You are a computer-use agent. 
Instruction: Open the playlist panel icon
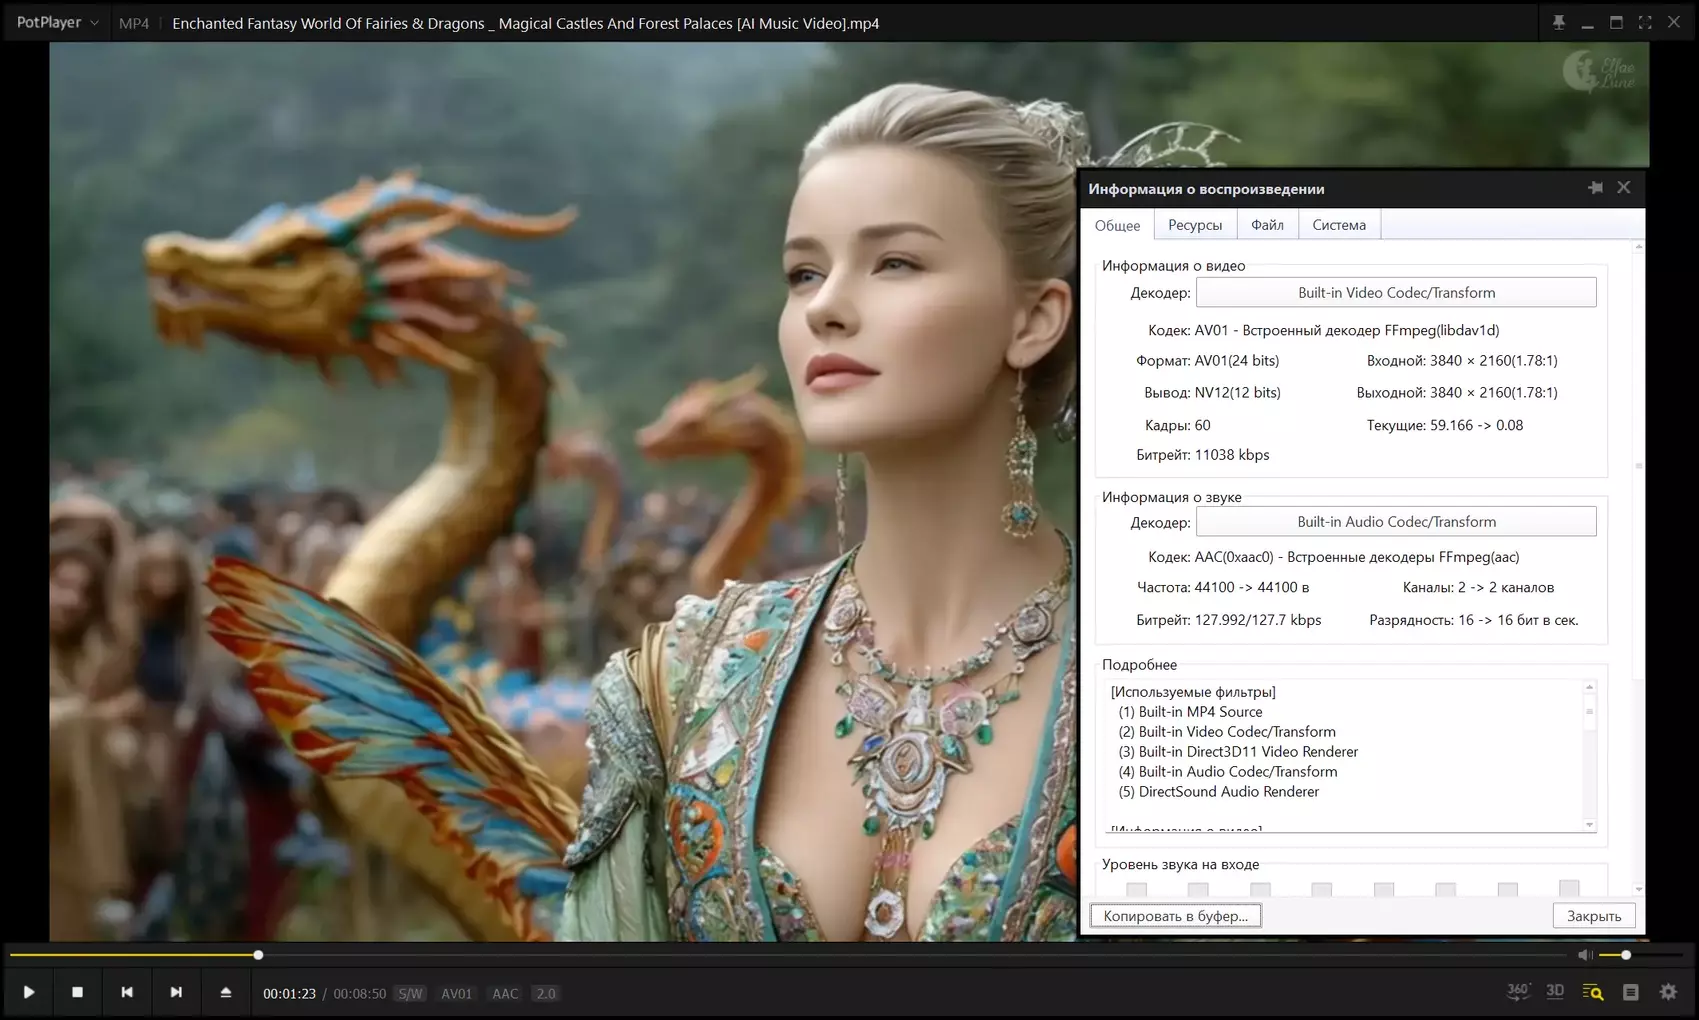pos(1631,992)
